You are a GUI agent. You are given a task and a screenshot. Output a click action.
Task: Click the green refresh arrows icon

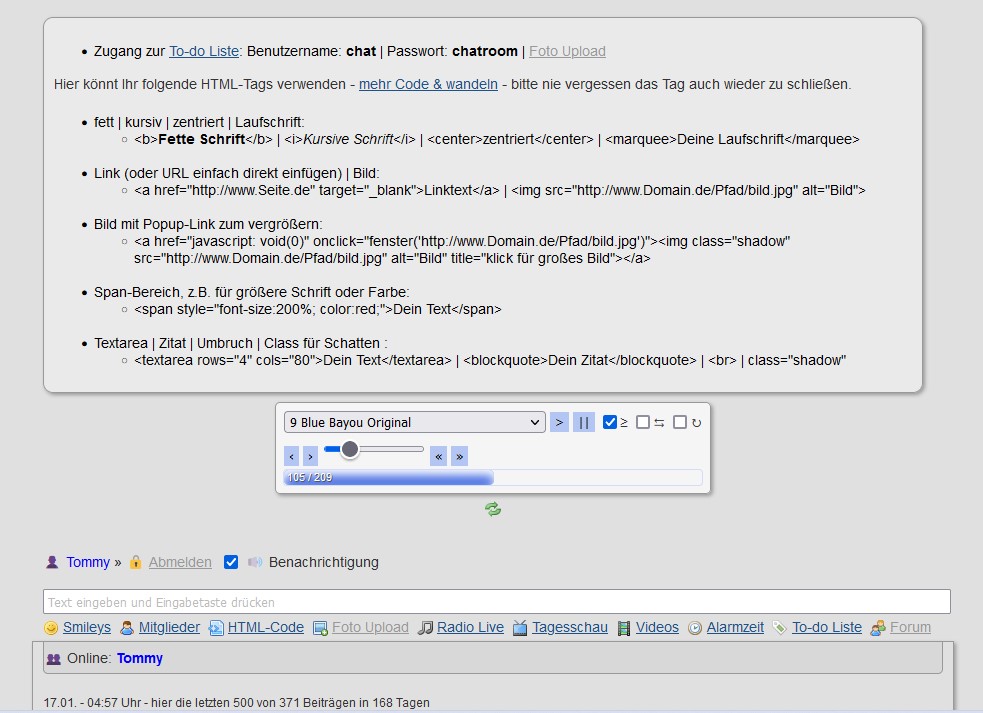tap(493, 509)
